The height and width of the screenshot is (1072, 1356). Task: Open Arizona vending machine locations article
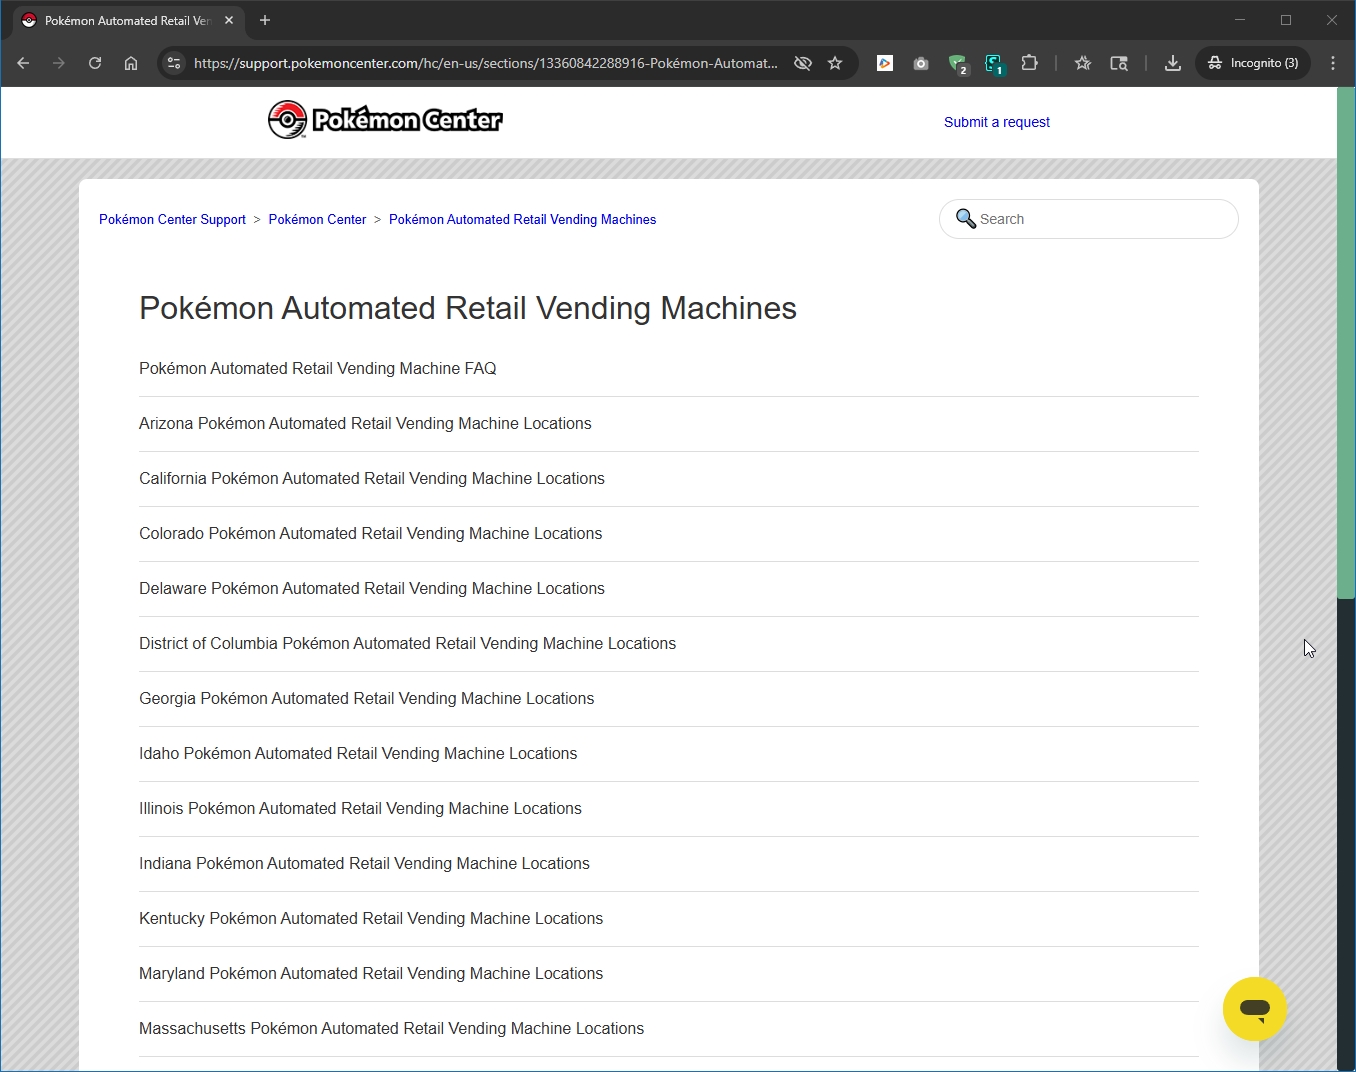tap(365, 423)
